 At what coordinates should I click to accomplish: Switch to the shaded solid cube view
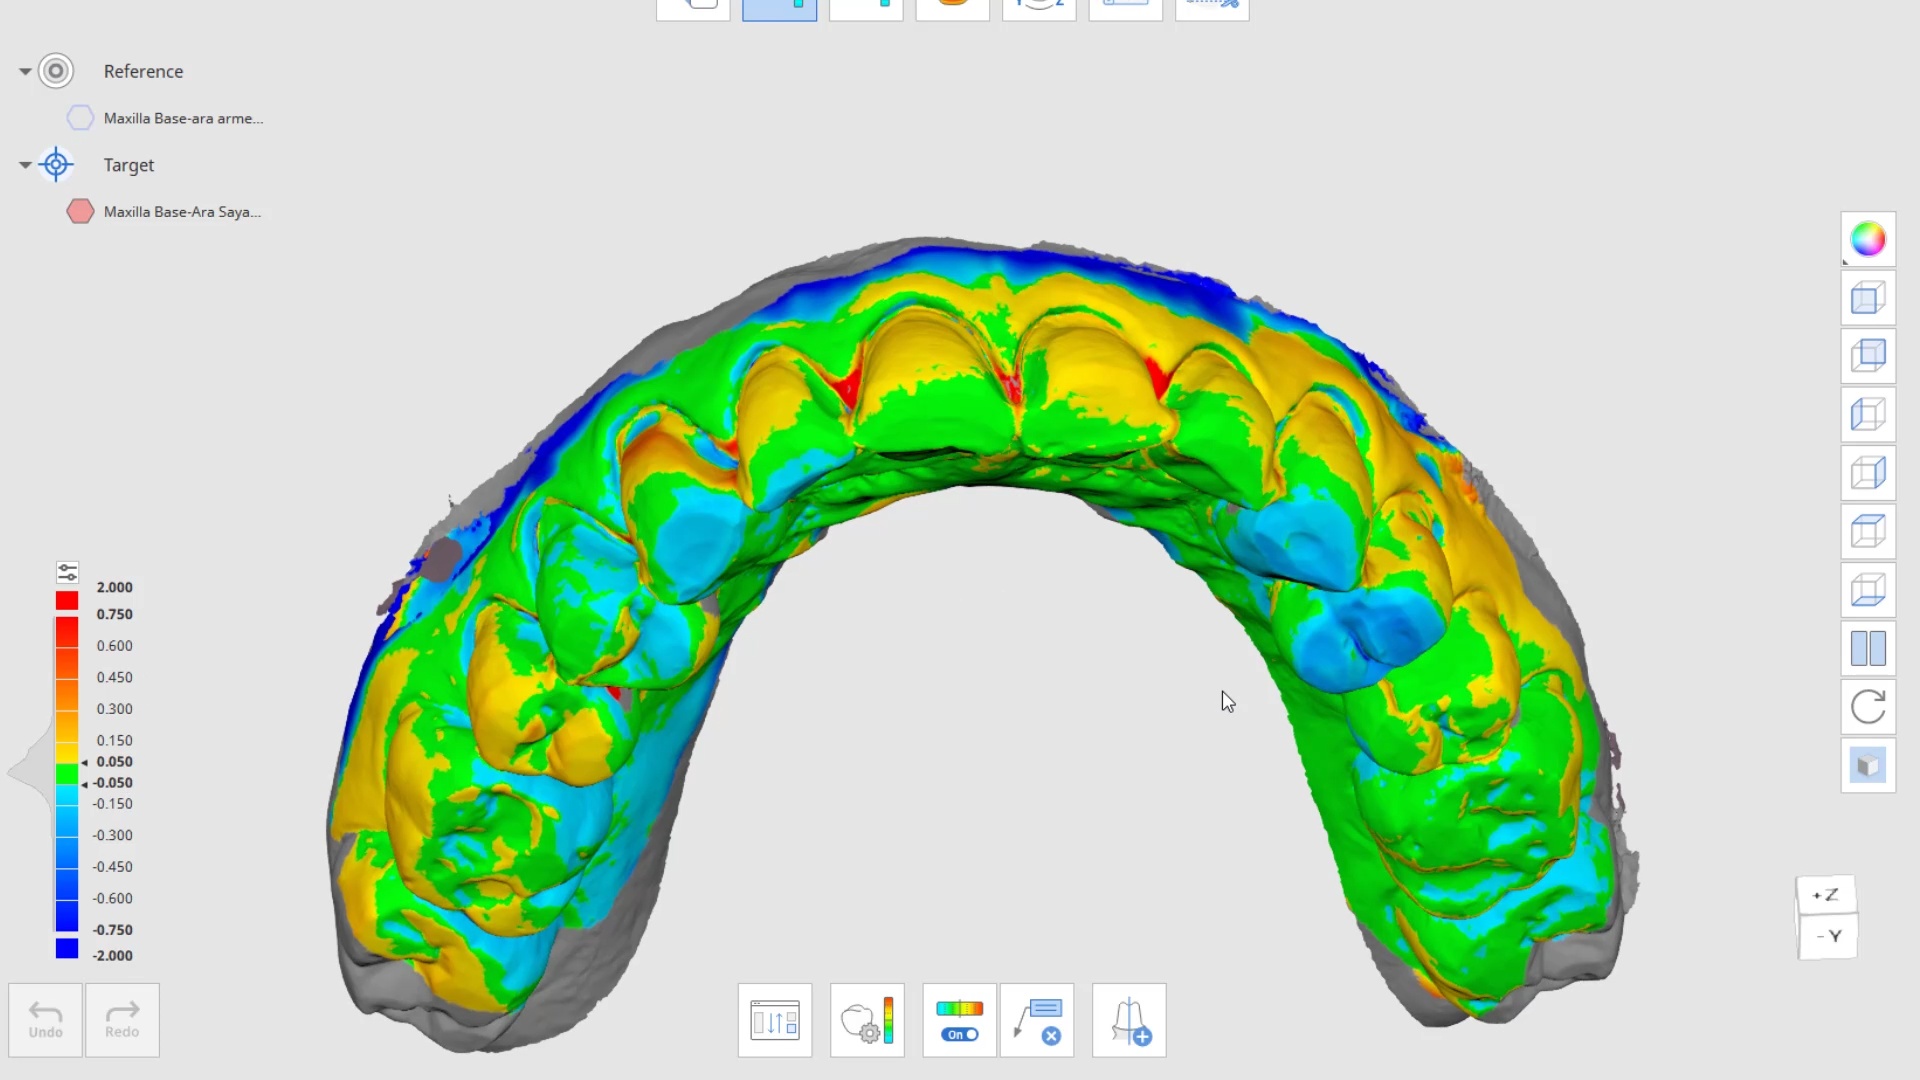[1867, 766]
